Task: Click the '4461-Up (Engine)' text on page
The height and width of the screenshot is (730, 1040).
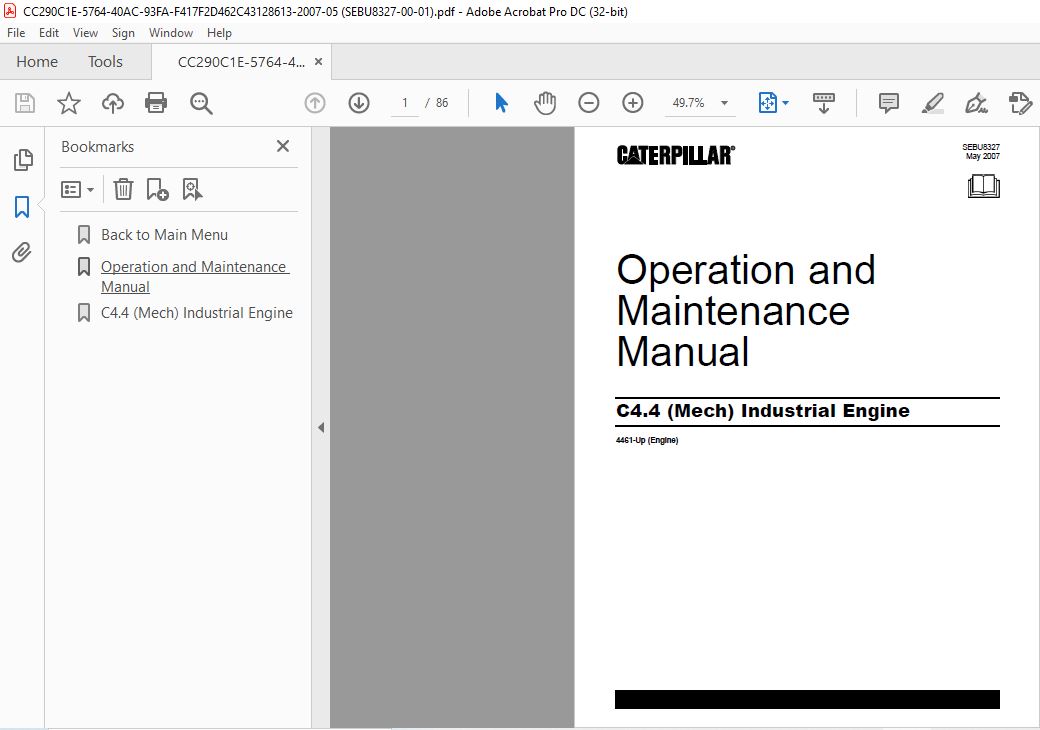Action: coord(647,440)
